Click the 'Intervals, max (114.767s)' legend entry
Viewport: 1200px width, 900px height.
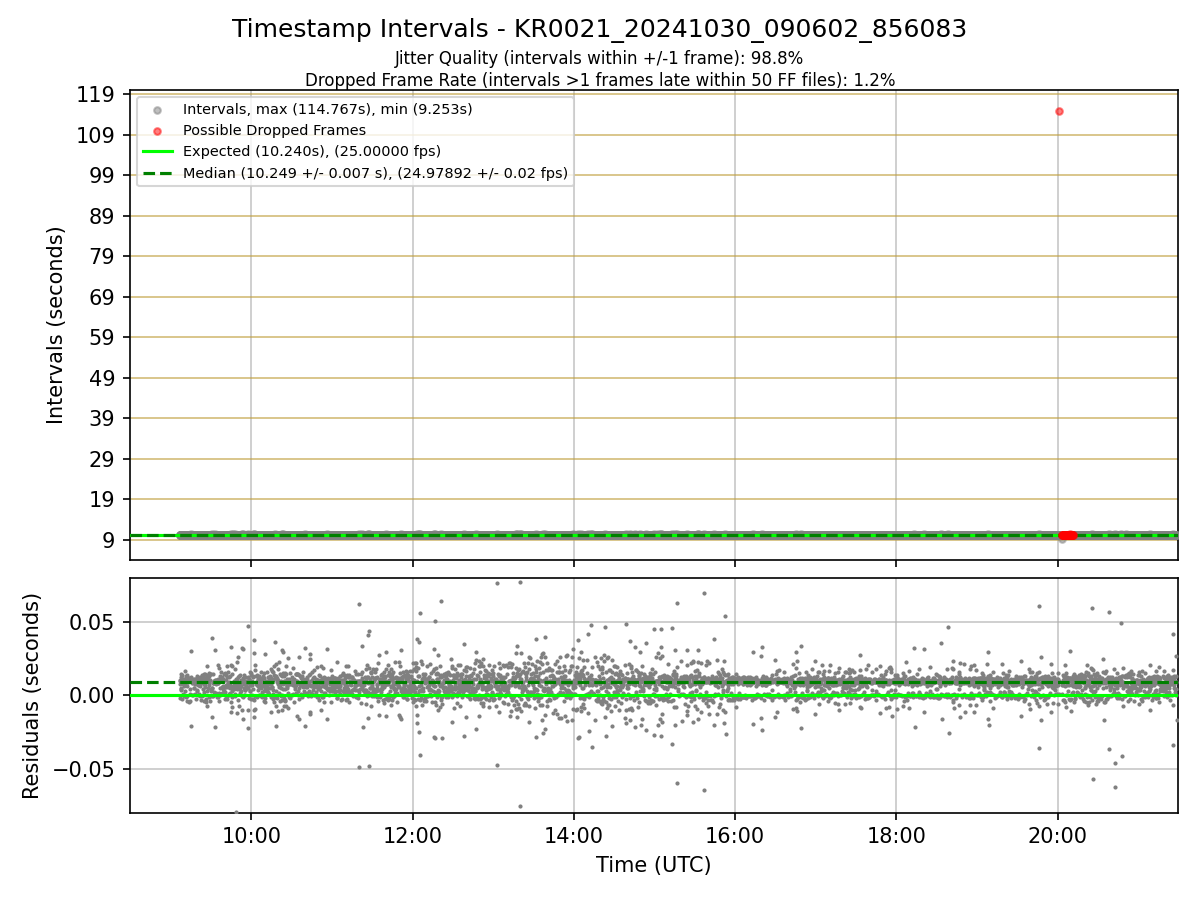pos(328,108)
